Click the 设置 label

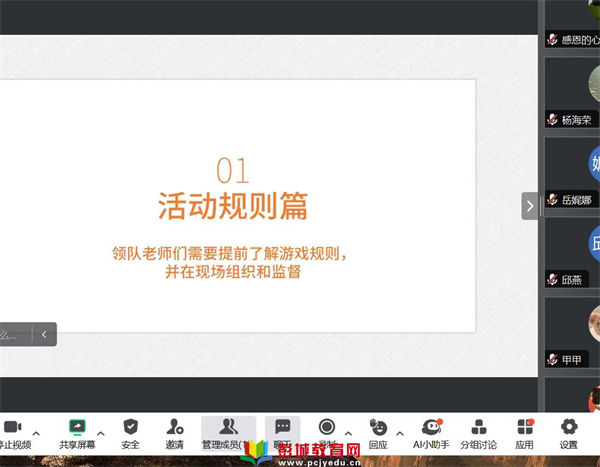click(569, 445)
